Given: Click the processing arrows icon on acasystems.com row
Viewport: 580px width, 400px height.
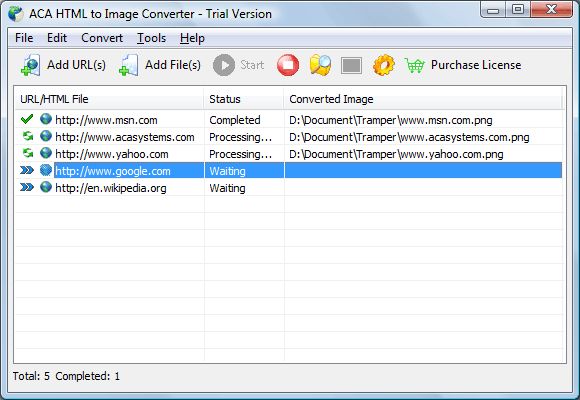Looking at the screenshot, I should (x=28, y=136).
